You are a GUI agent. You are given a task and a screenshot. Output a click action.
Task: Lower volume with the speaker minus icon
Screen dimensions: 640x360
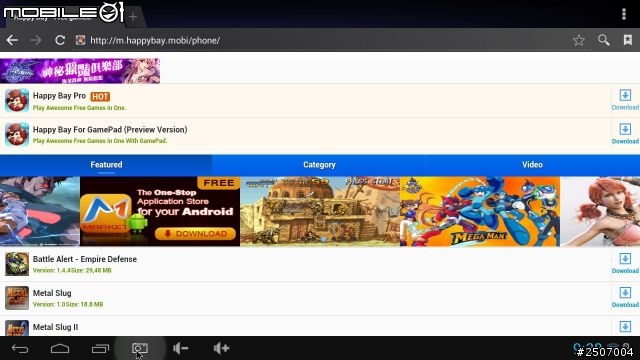[x=180, y=349]
